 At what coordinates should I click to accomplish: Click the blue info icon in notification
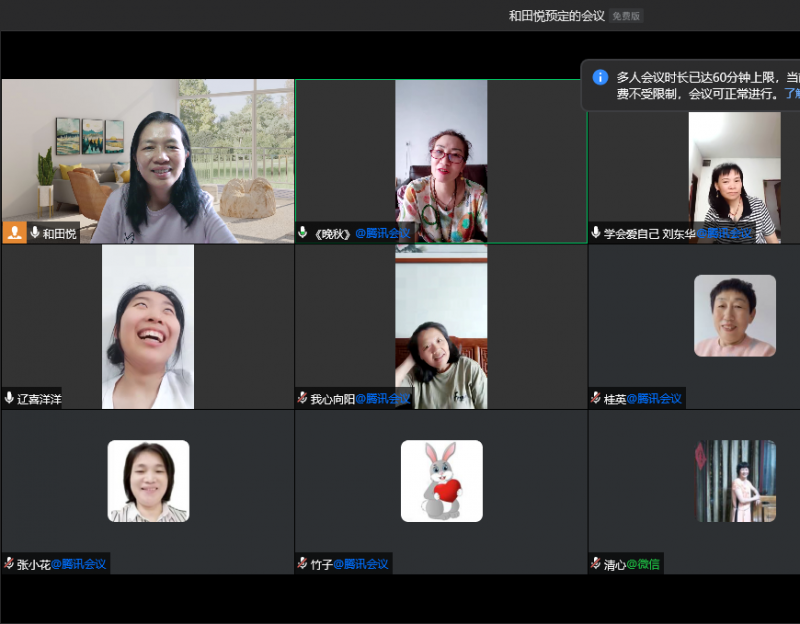pos(600,77)
